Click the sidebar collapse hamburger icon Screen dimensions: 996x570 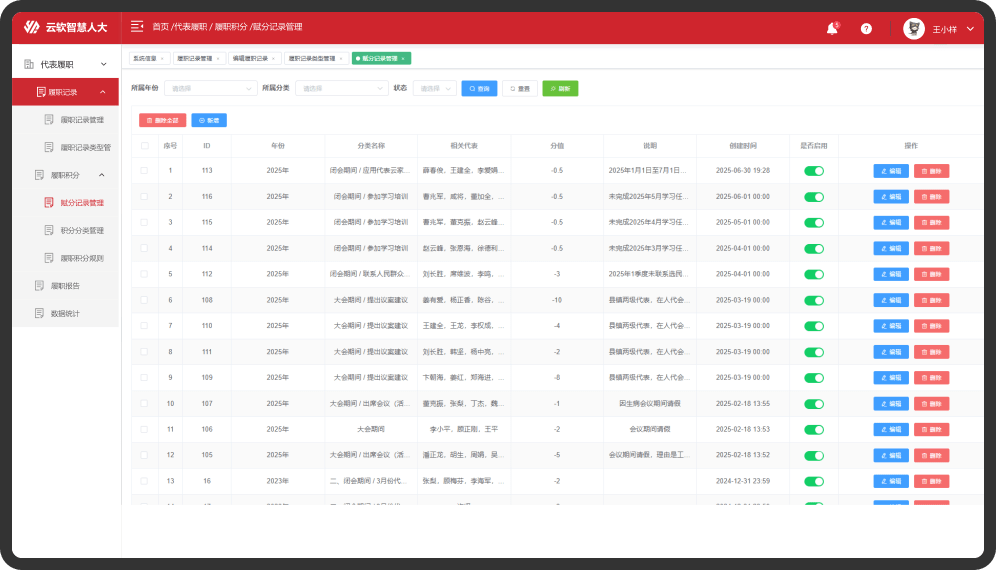point(137,26)
